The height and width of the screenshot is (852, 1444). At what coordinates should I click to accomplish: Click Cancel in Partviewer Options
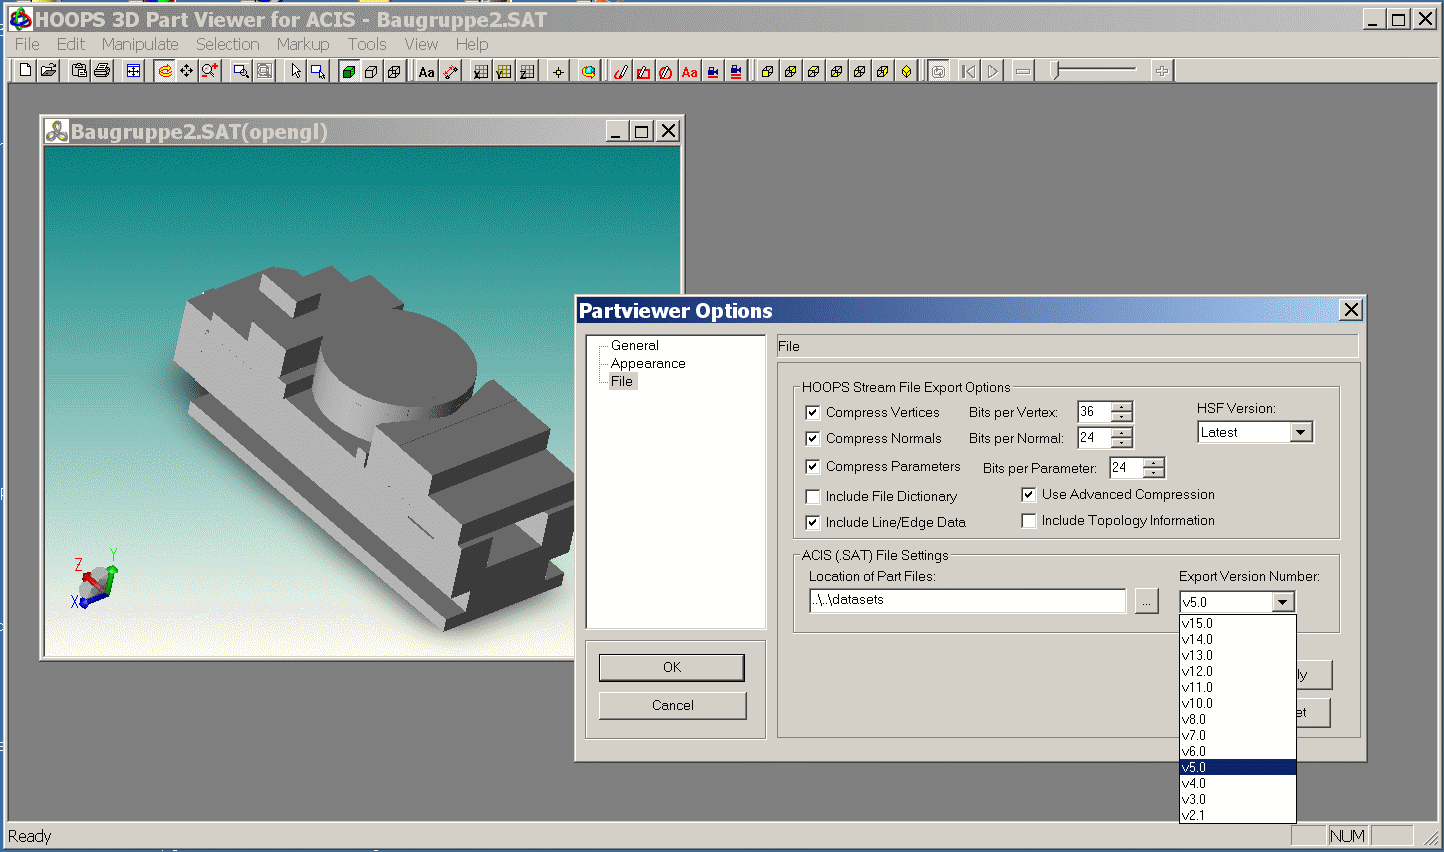point(672,705)
